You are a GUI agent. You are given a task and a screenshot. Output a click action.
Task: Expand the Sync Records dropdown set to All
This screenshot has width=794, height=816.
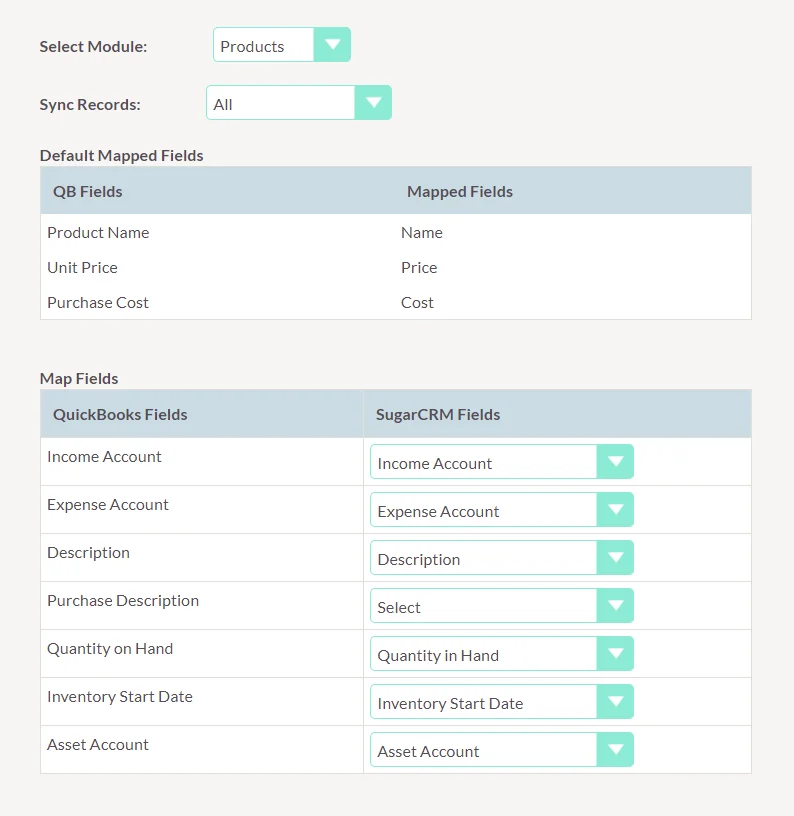click(298, 103)
